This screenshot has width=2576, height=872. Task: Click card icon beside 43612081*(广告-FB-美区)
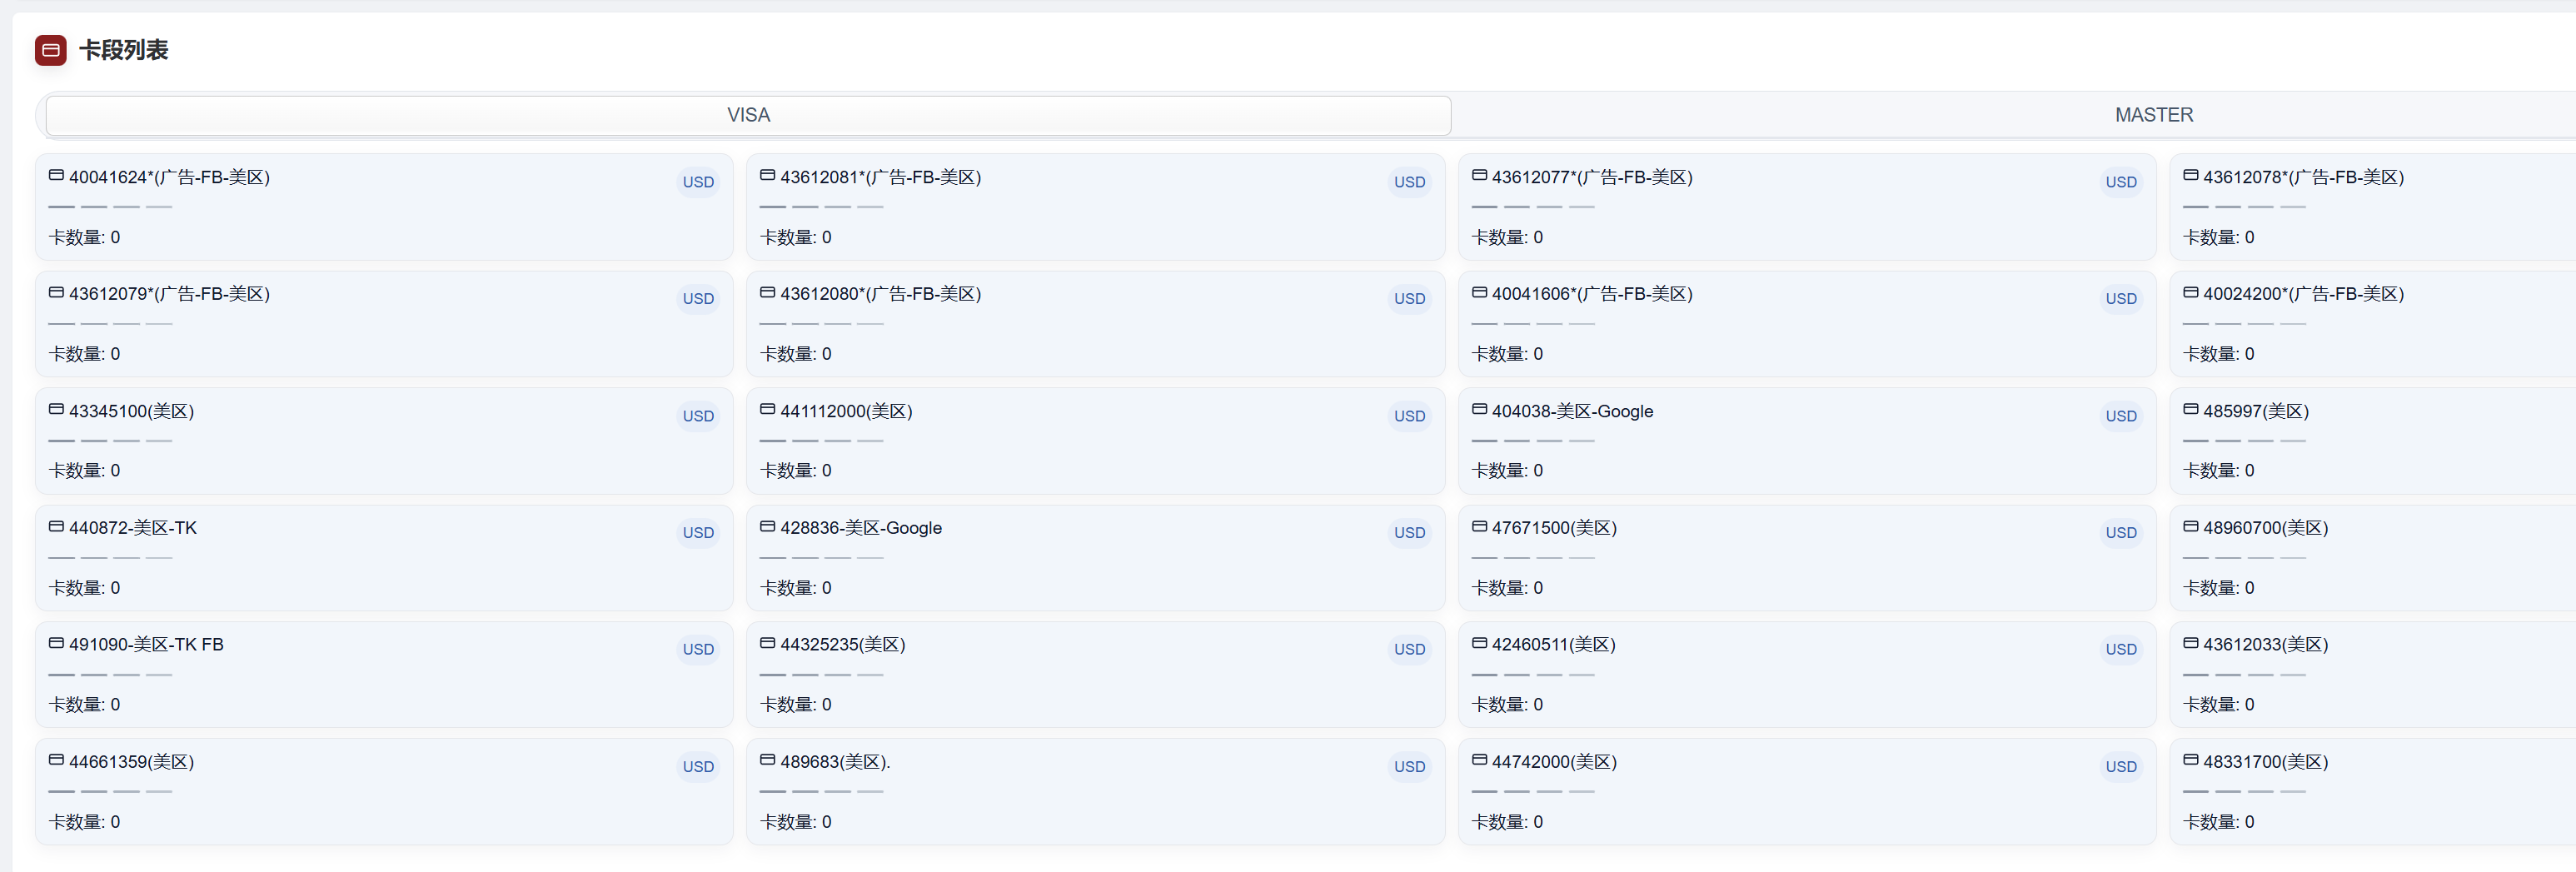[767, 176]
